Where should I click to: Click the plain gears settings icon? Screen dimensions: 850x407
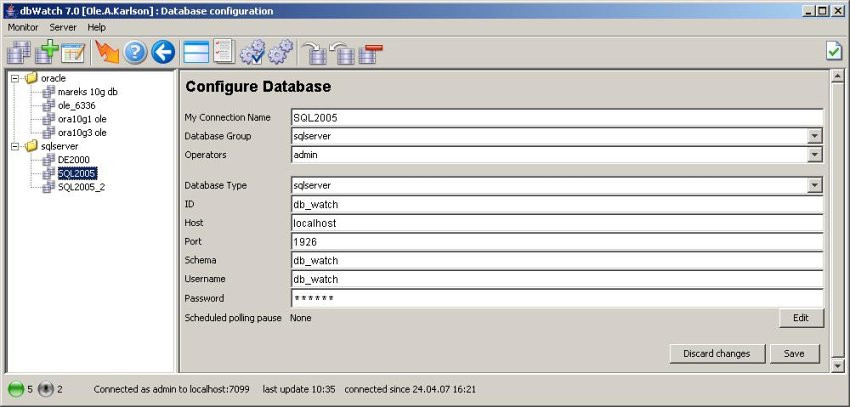[281, 52]
